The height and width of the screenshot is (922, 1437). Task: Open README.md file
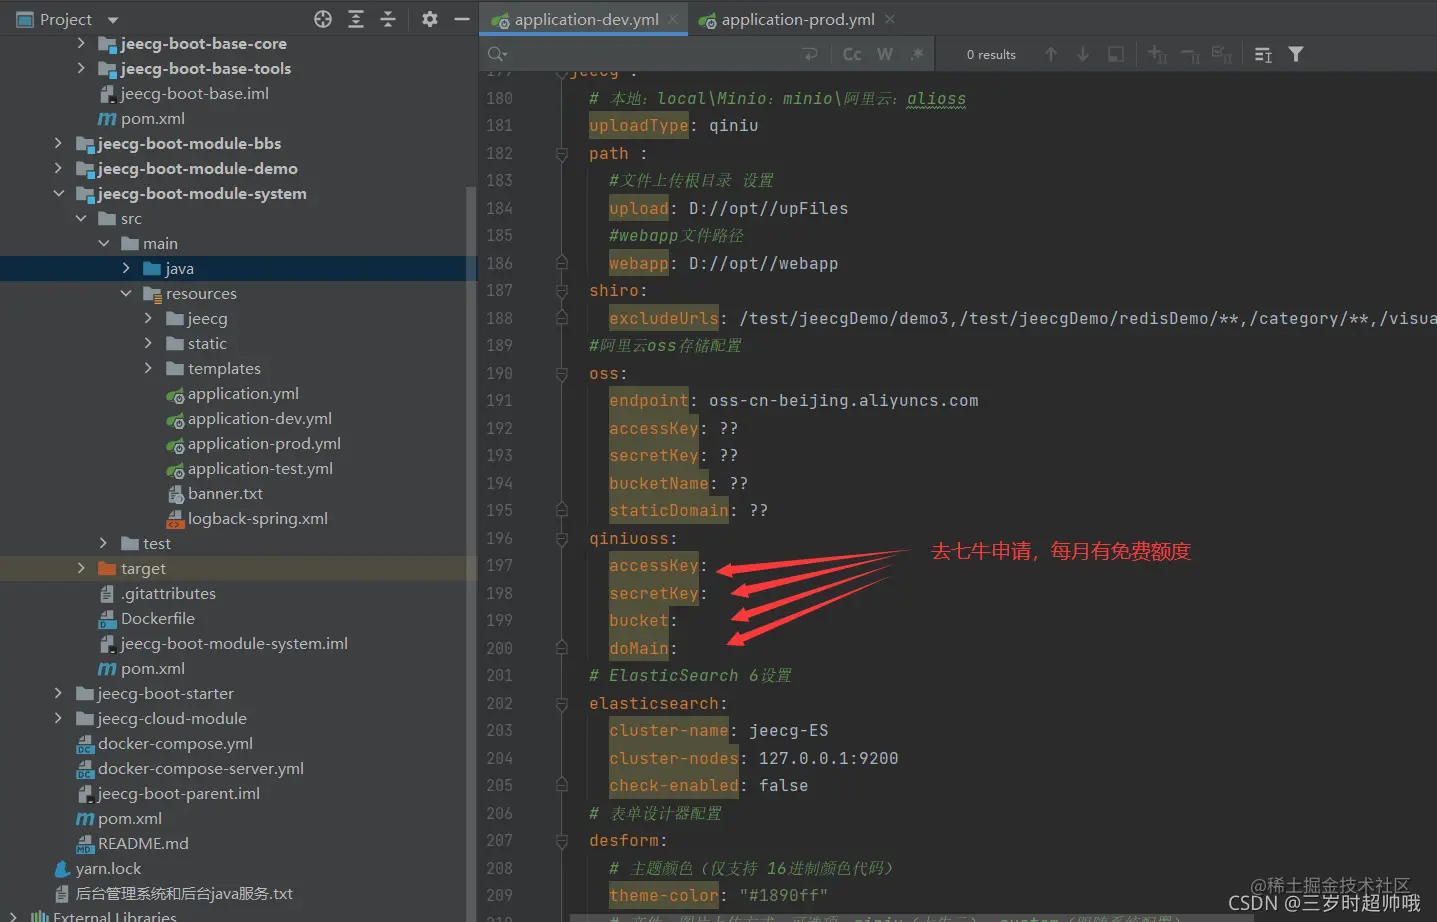point(132,844)
